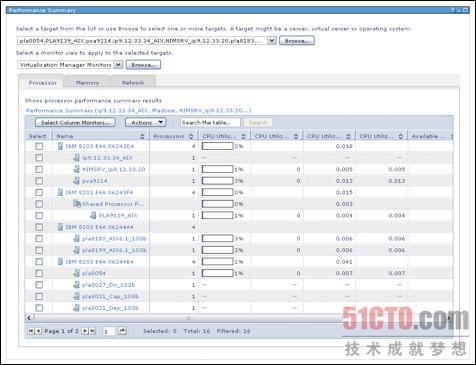Check the pva9214 row checkbox

tap(39, 181)
